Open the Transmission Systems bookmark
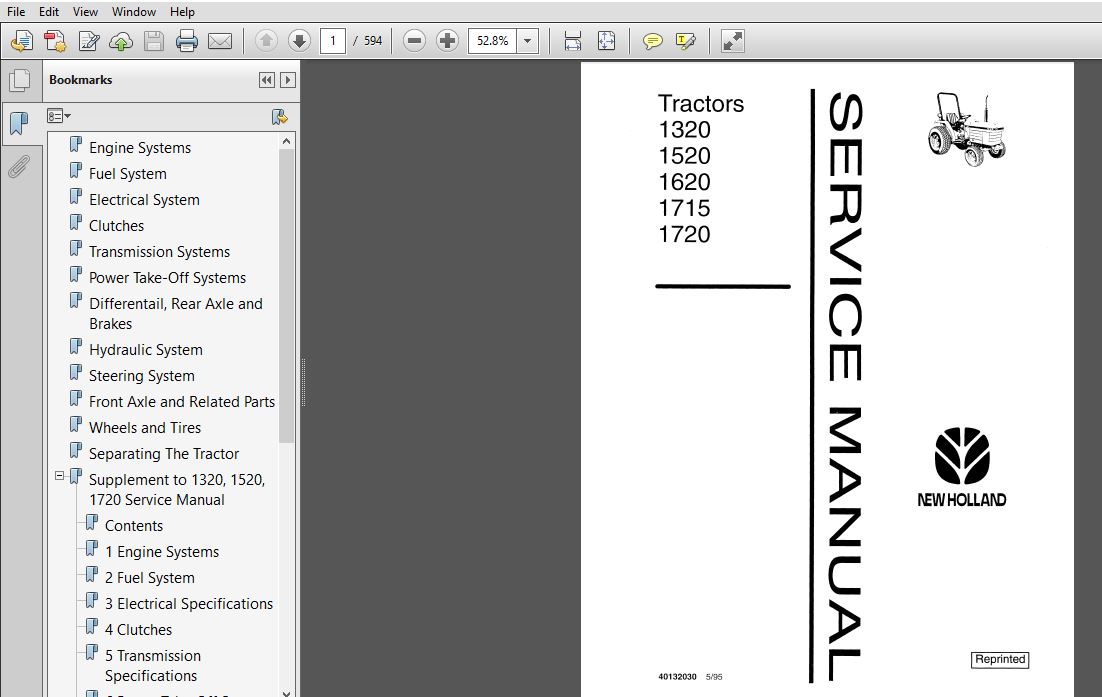The height and width of the screenshot is (697, 1102). pyautogui.click(x=160, y=252)
